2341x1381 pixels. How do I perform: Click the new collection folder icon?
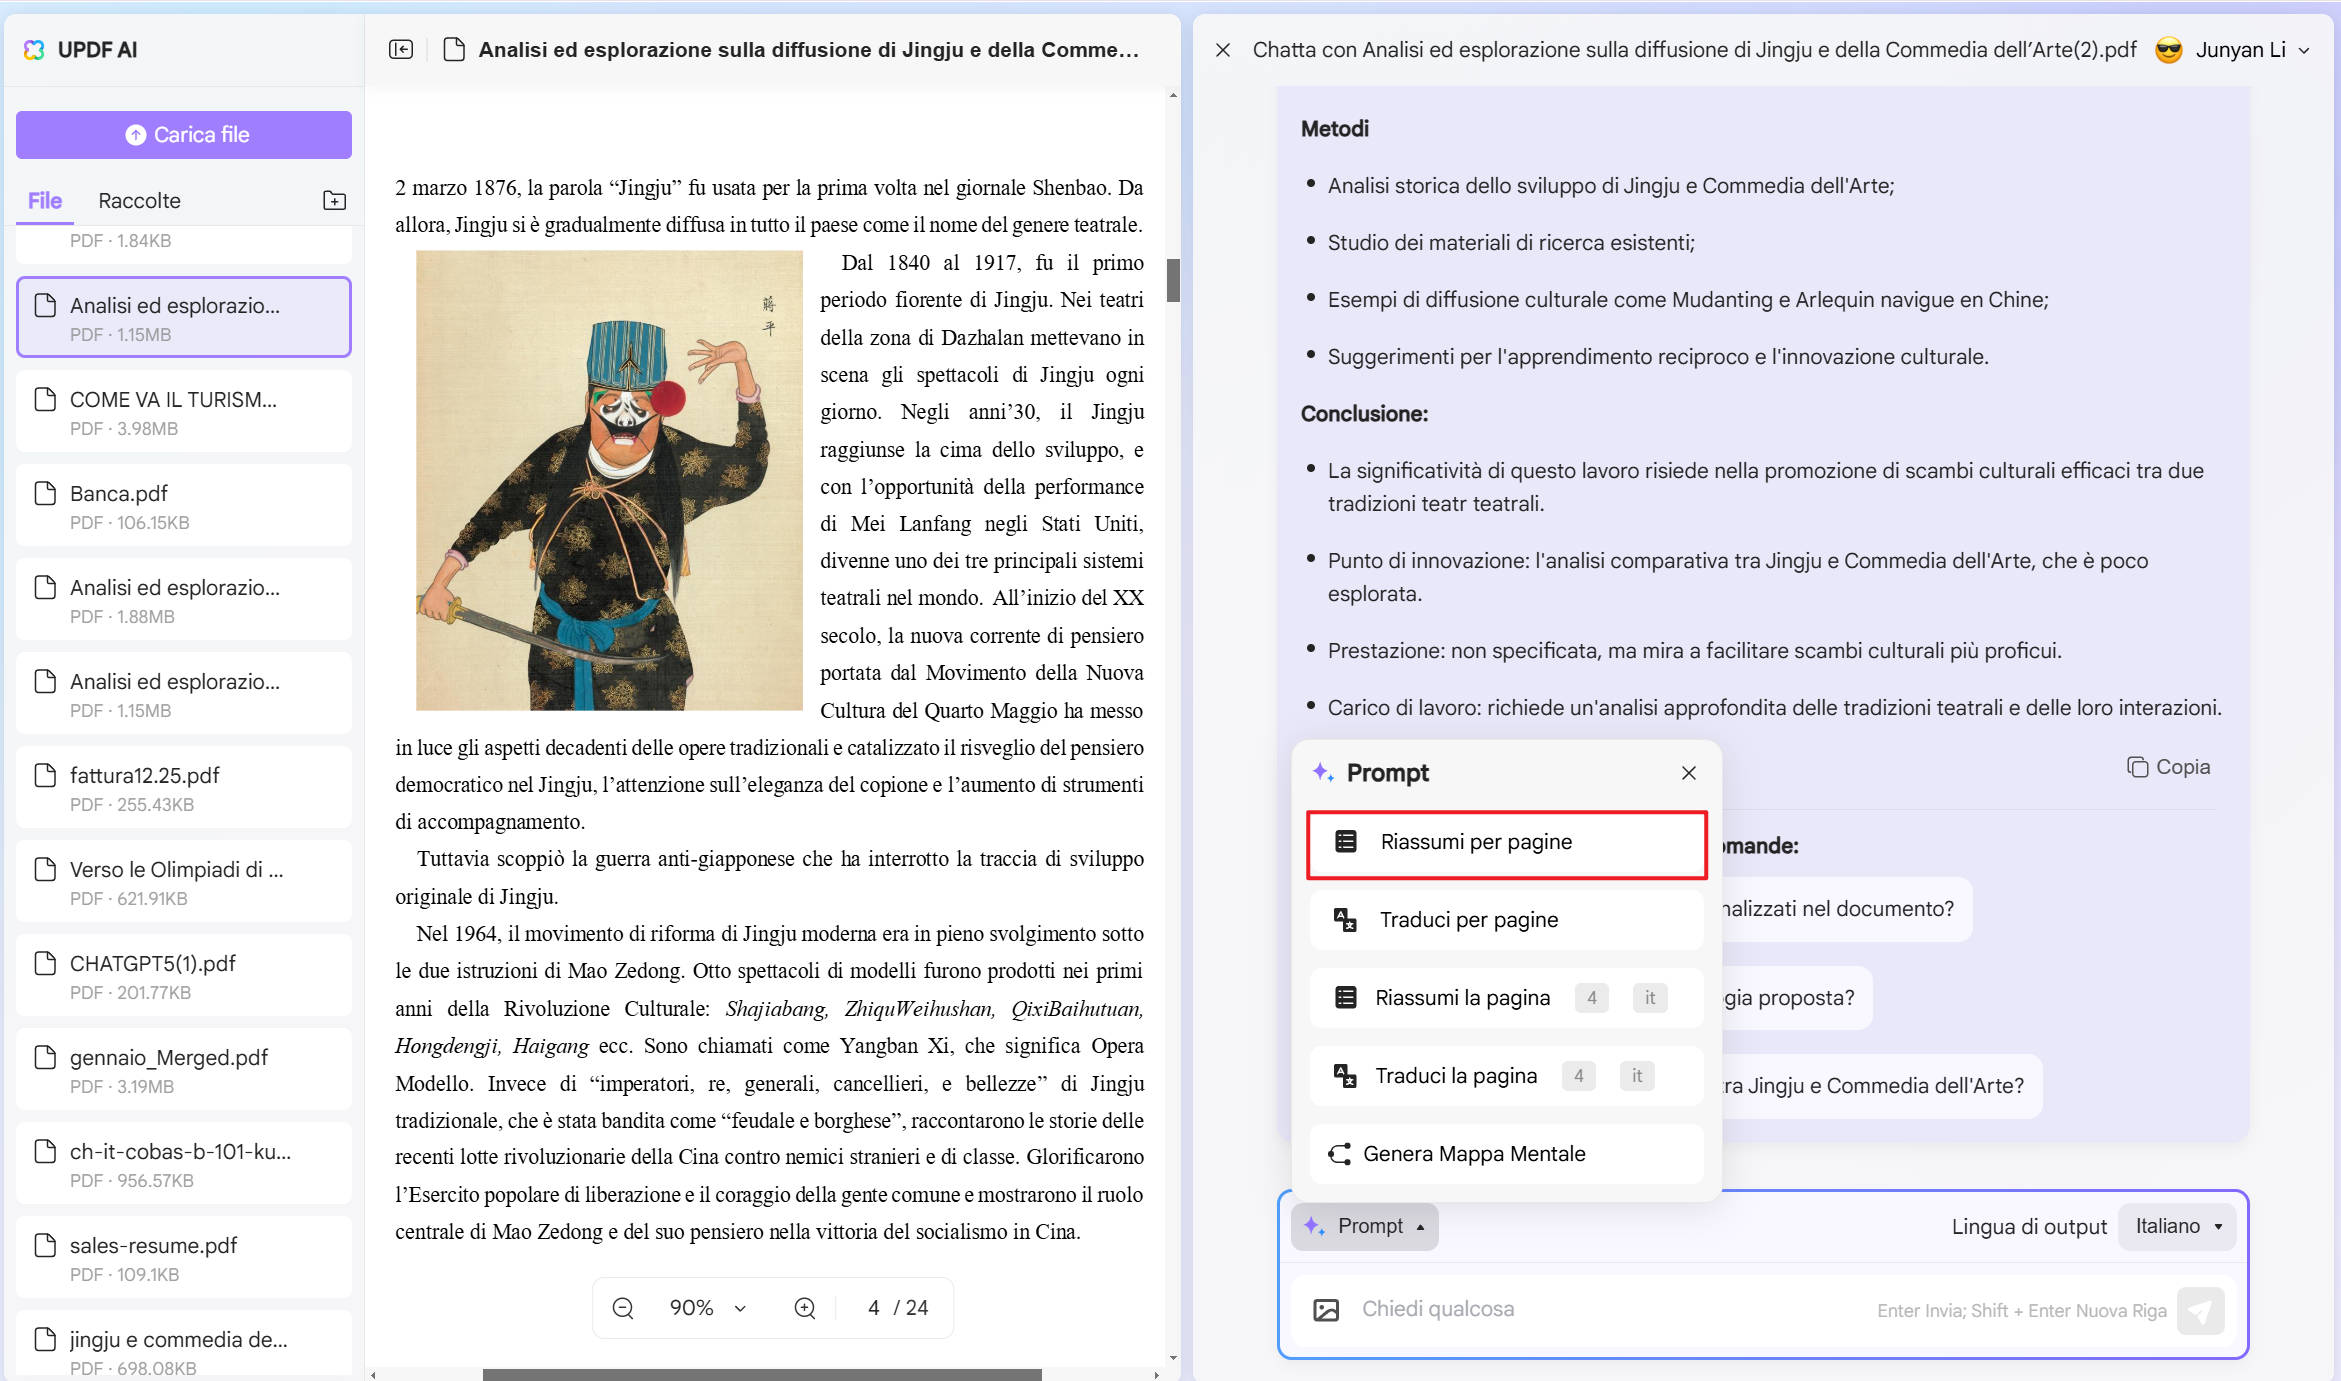click(334, 201)
